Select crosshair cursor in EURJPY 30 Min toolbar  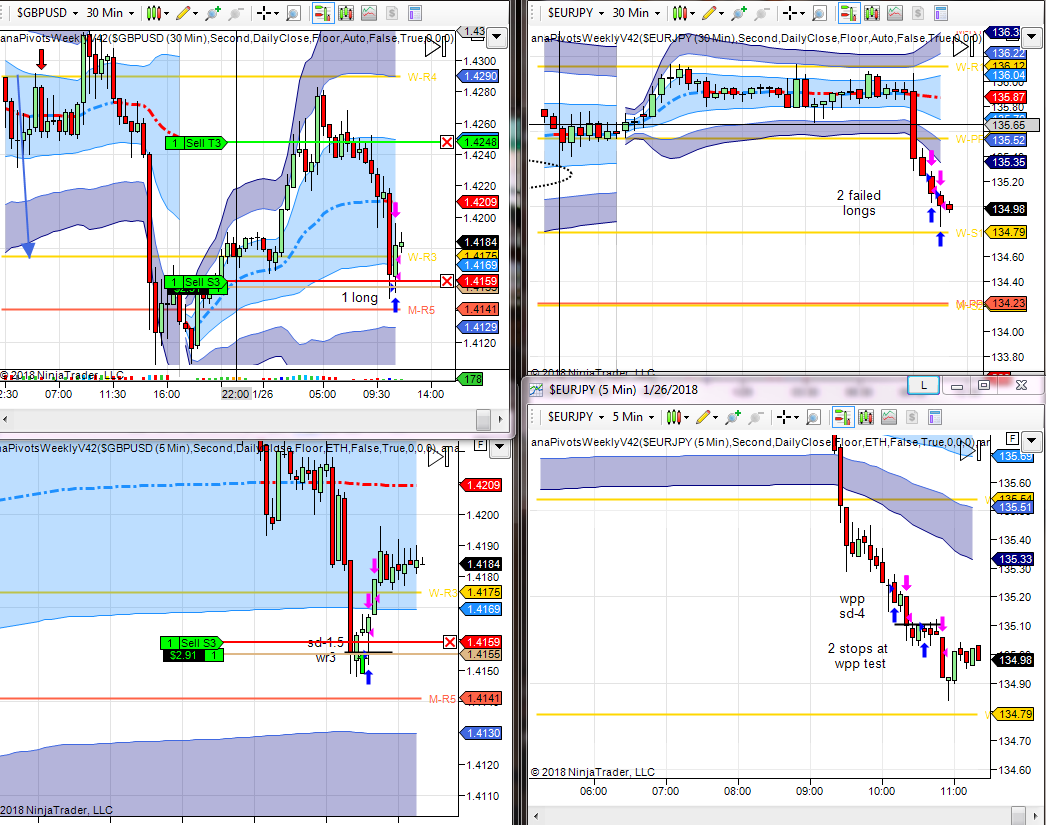791,13
